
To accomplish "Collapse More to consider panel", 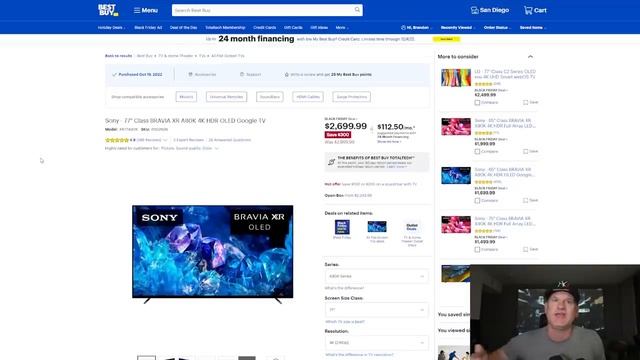I will [x=530, y=57].
